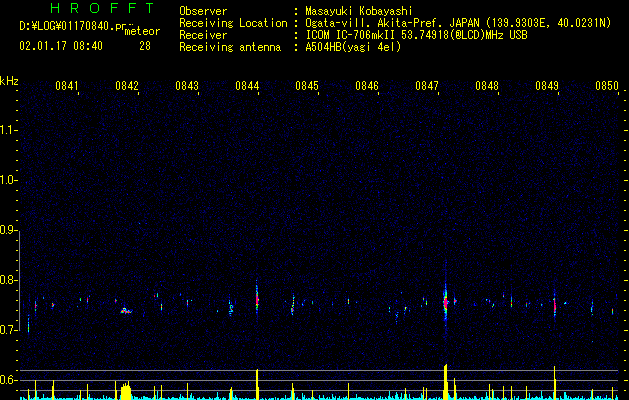
Task: Click the date stamp 02.01.17 08:40
Action: pyautogui.click(x=61, y=46)
